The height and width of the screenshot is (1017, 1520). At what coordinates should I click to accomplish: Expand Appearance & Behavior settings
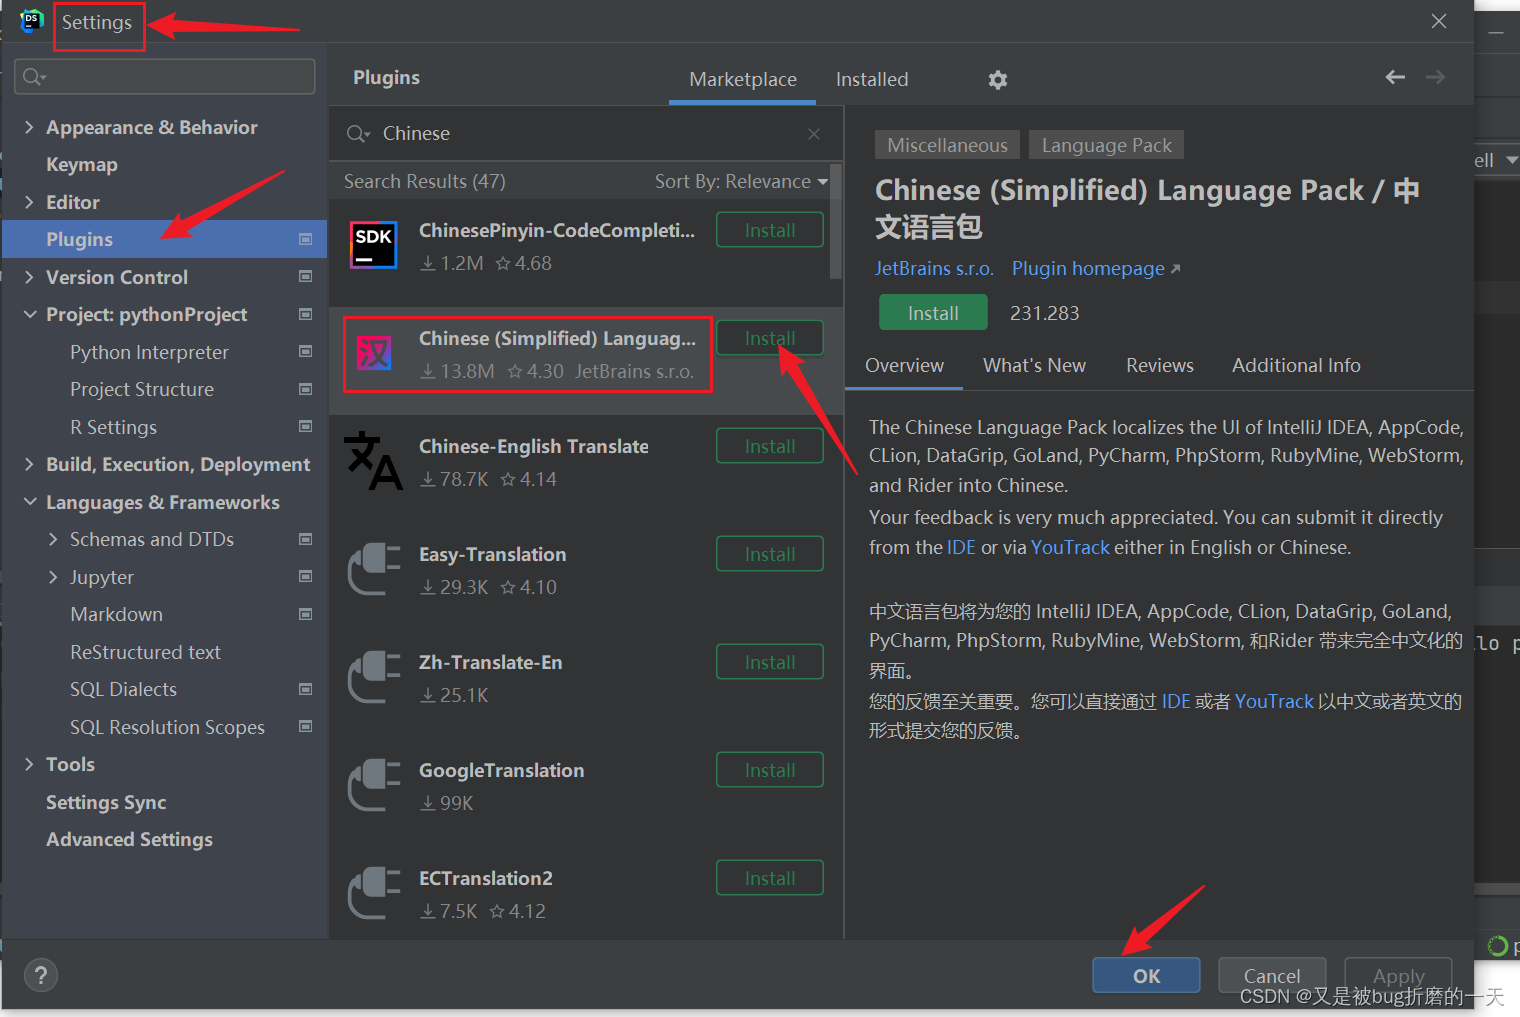point(29,127)
